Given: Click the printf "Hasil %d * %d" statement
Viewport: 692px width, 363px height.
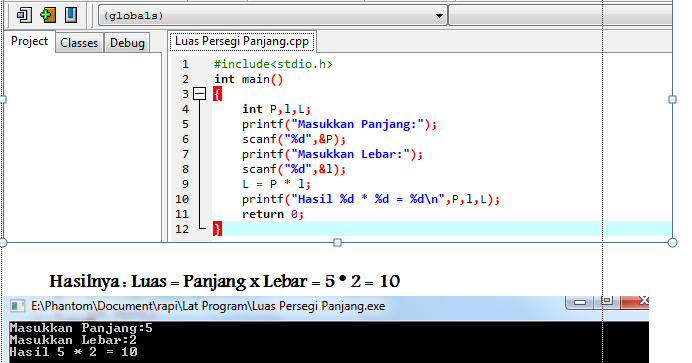Looking at the screenshot, I should (x=371, y=199).
